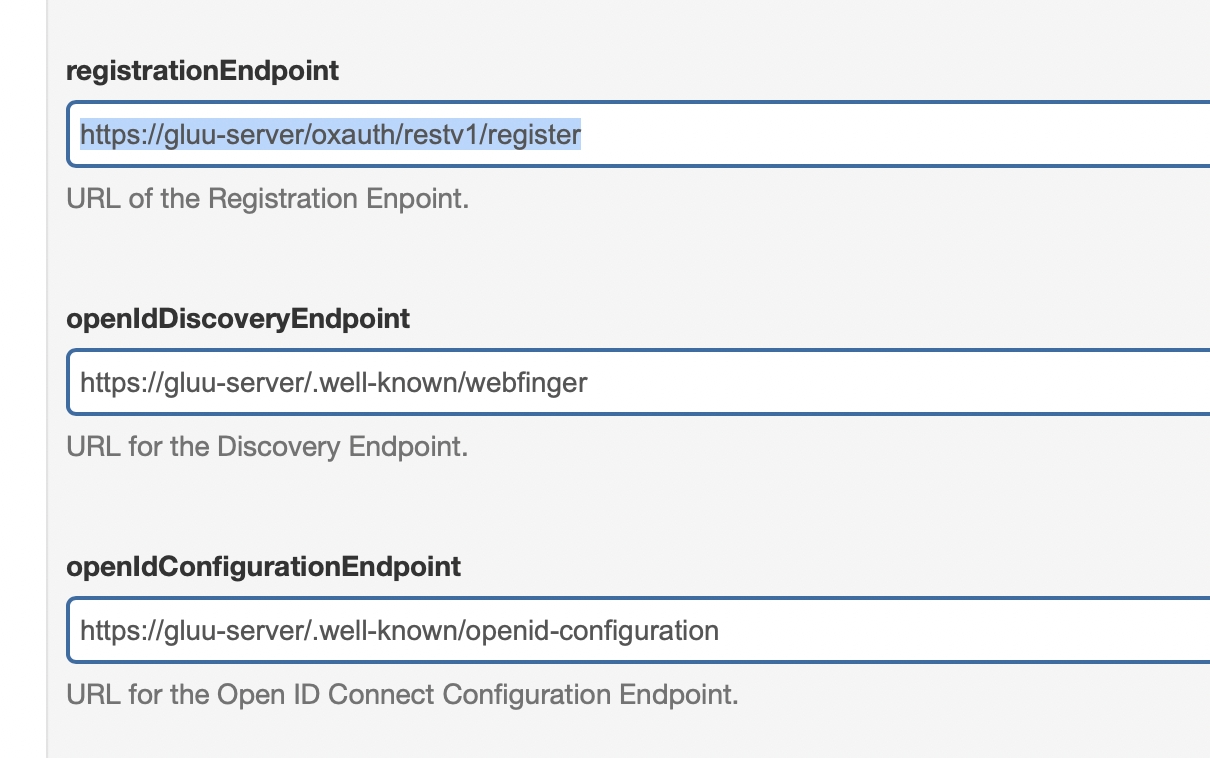Viewport: 1210px width, 758px height.
Task: Place cursor on the word 'webfinger'
Action: point(525,382)
